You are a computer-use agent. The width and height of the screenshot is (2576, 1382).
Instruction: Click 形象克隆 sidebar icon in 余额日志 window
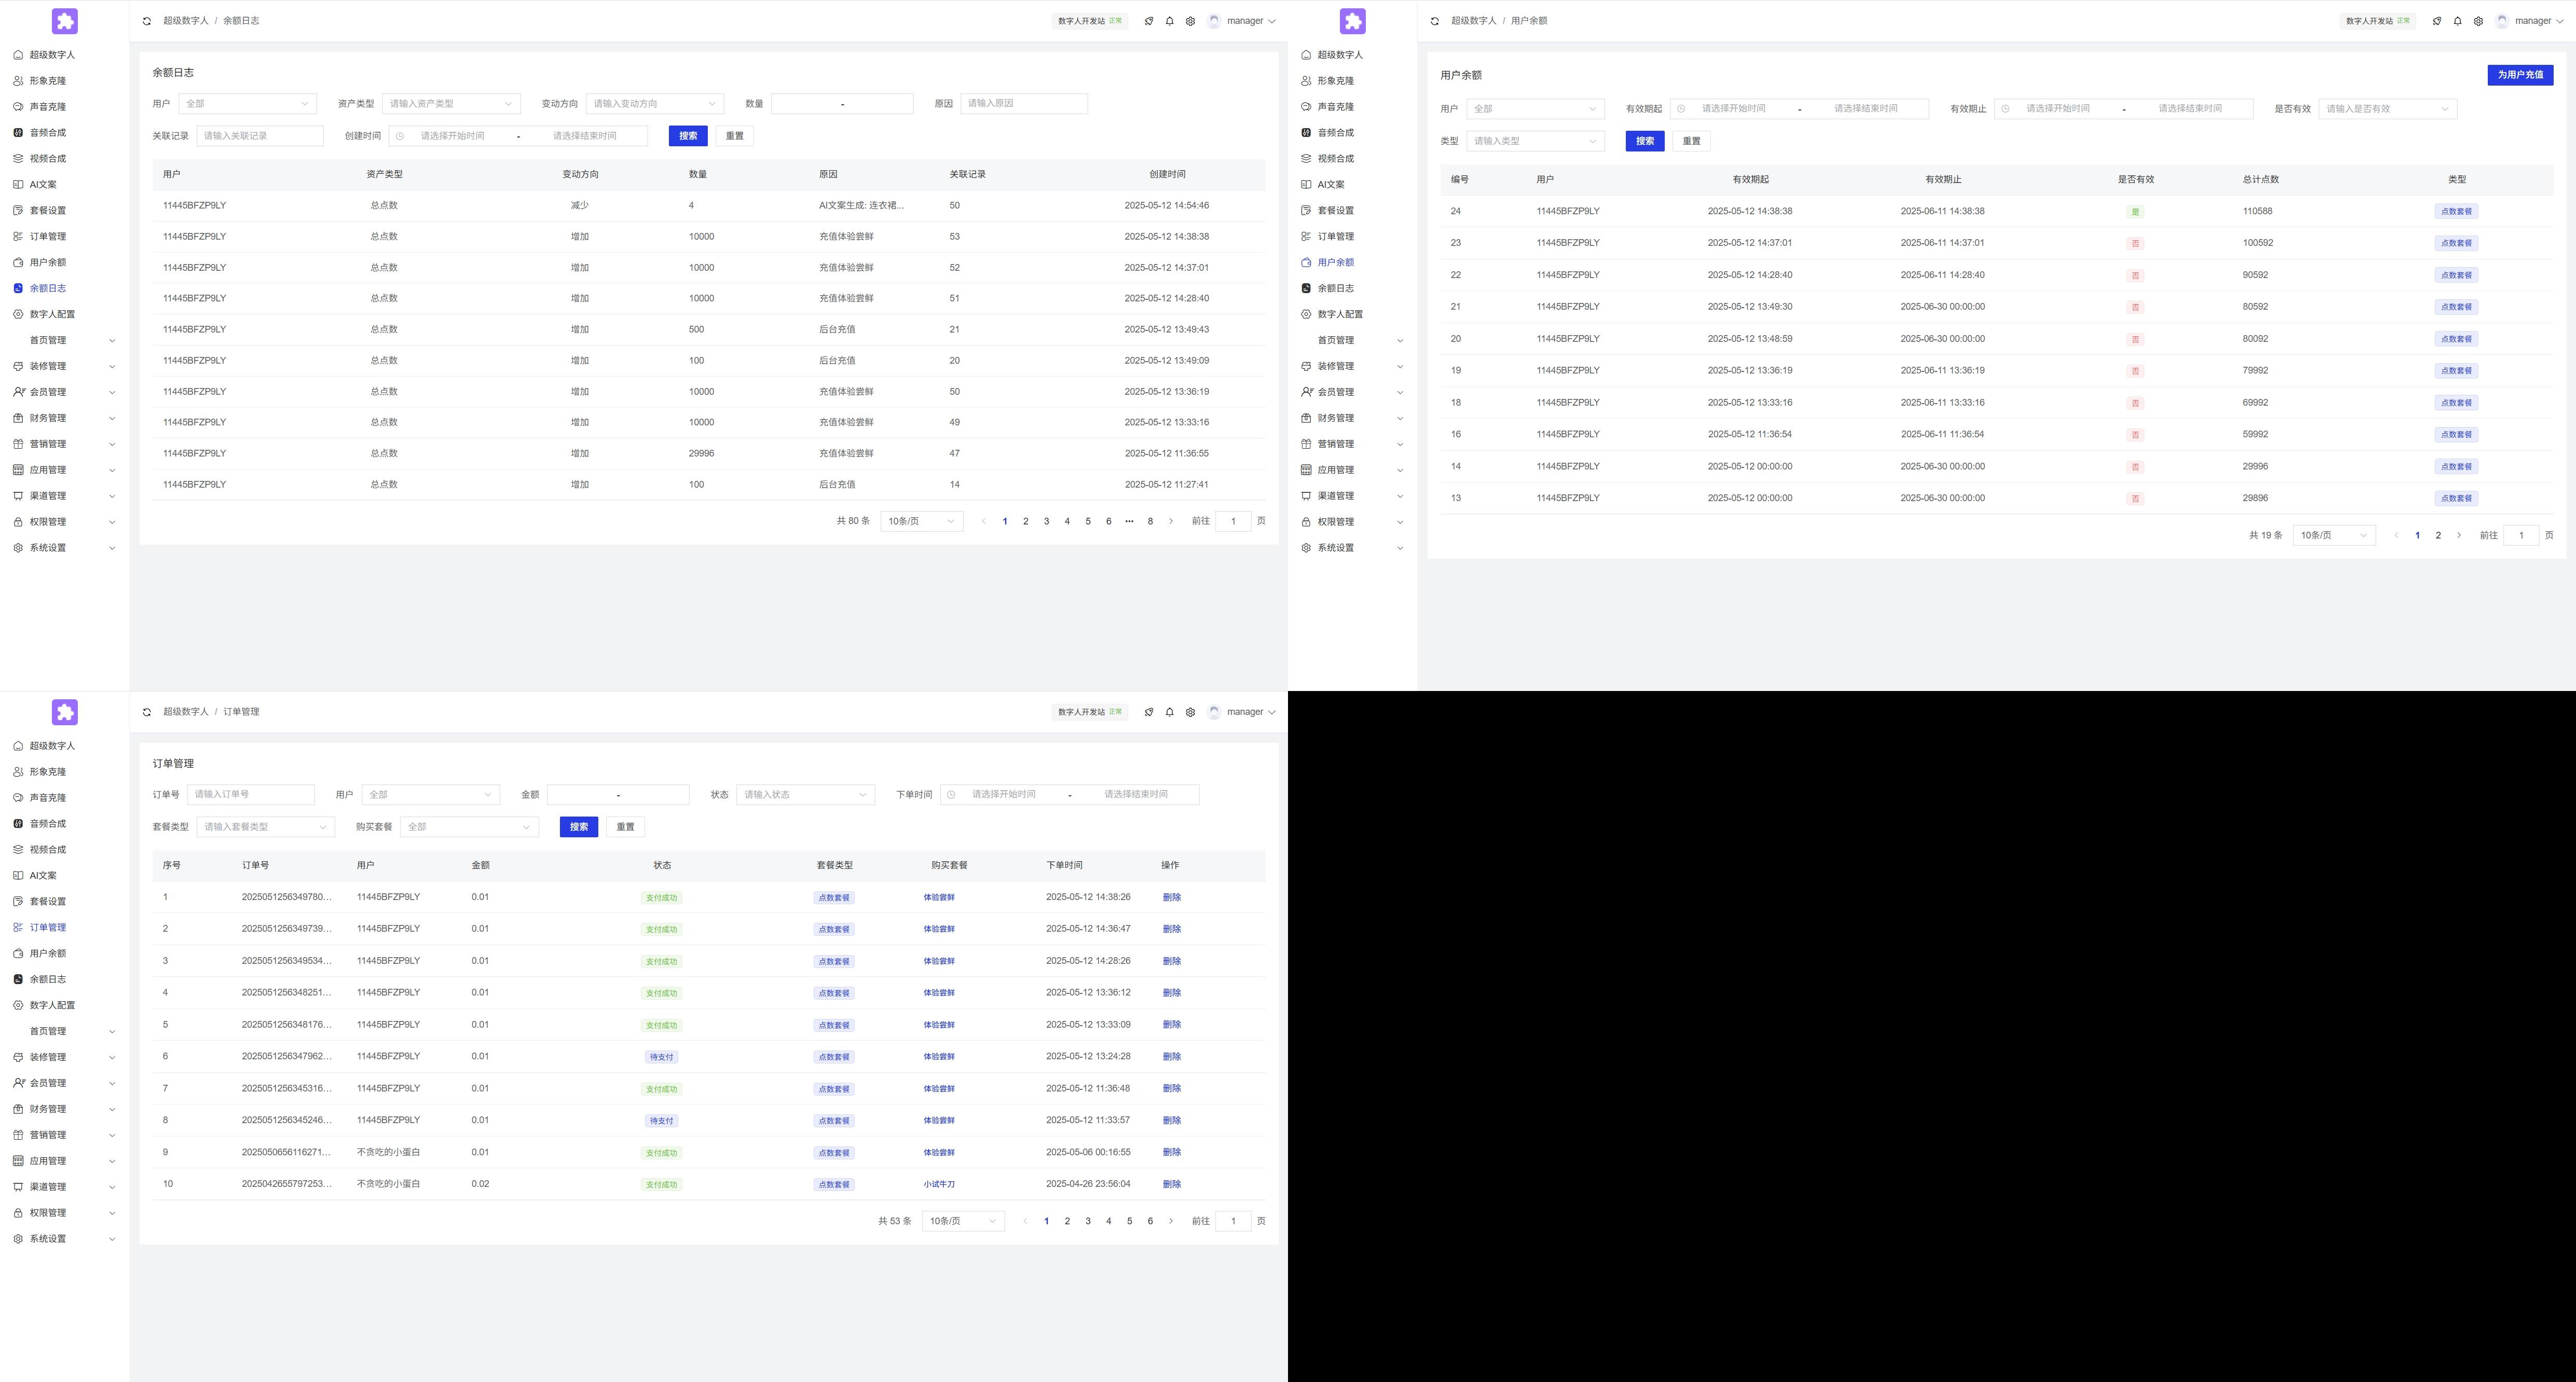coord(18,81)
